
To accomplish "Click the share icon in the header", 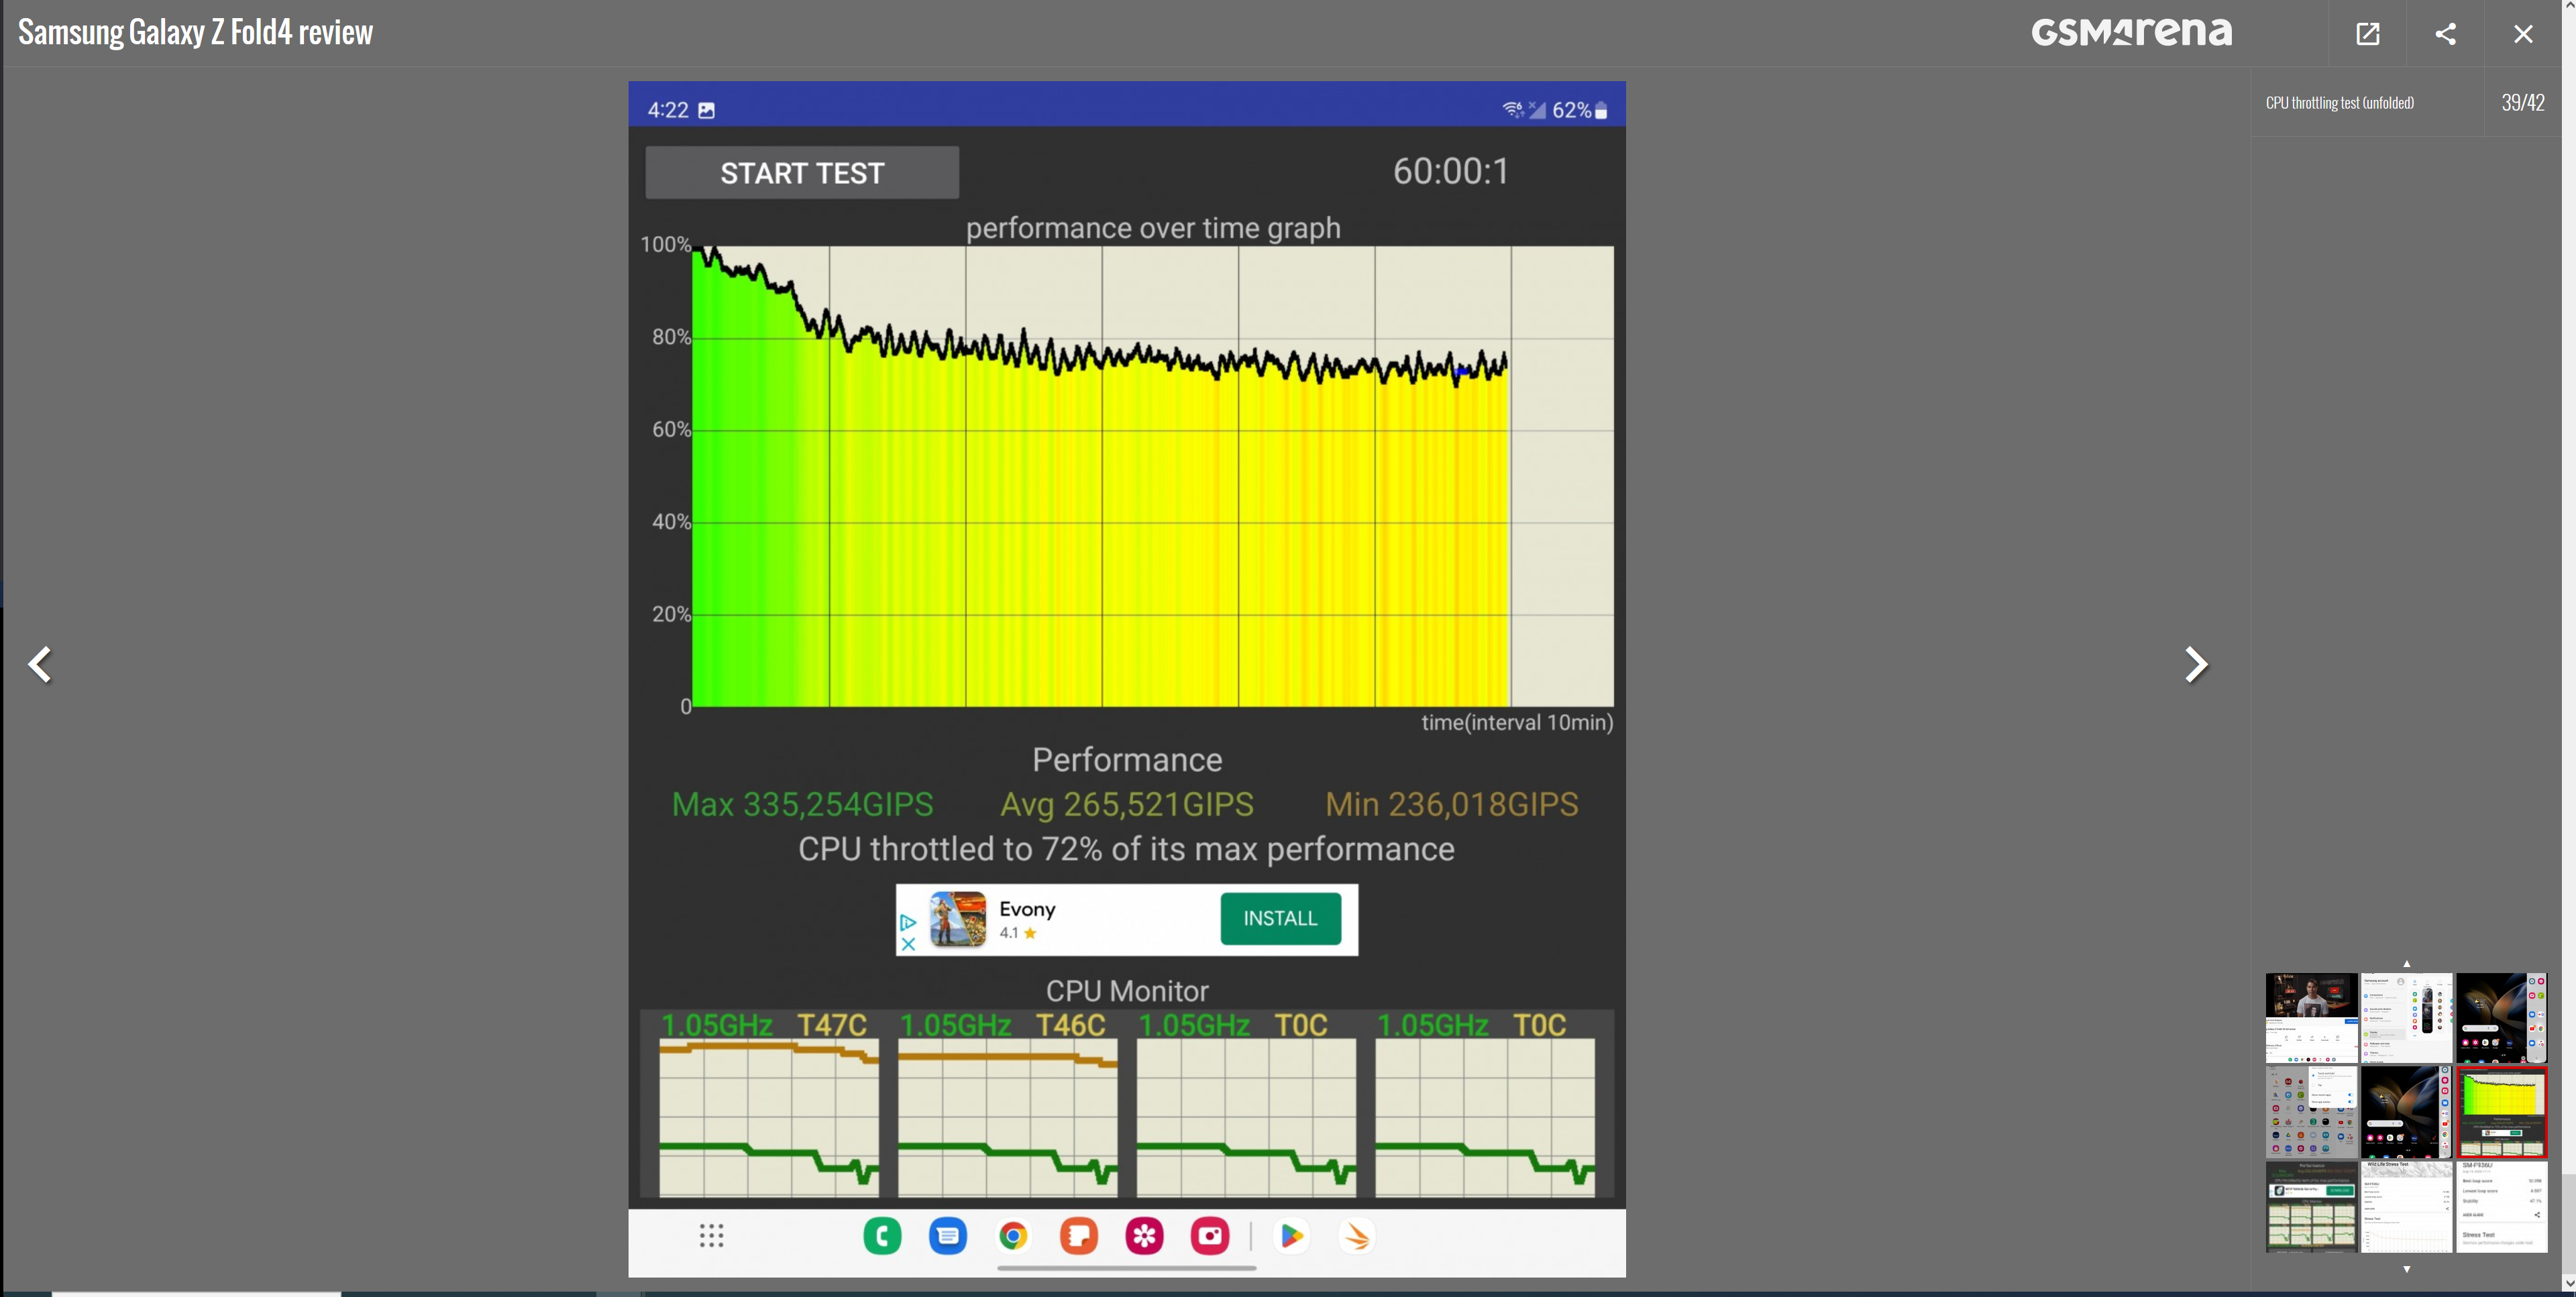I will [x=2445, y=34].
